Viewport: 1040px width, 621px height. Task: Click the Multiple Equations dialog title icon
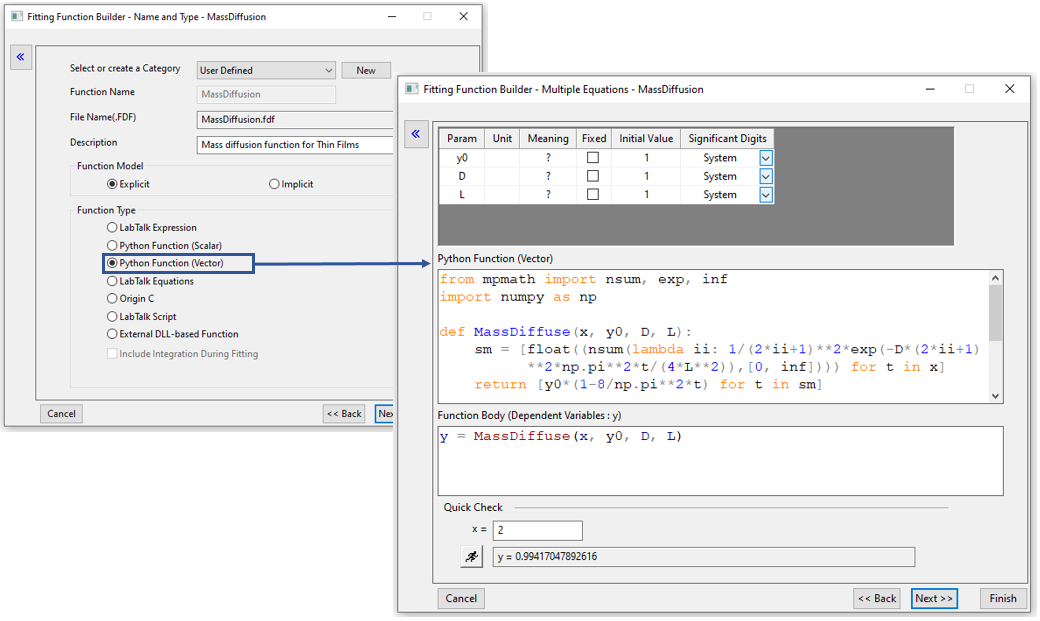coord(411,89)
